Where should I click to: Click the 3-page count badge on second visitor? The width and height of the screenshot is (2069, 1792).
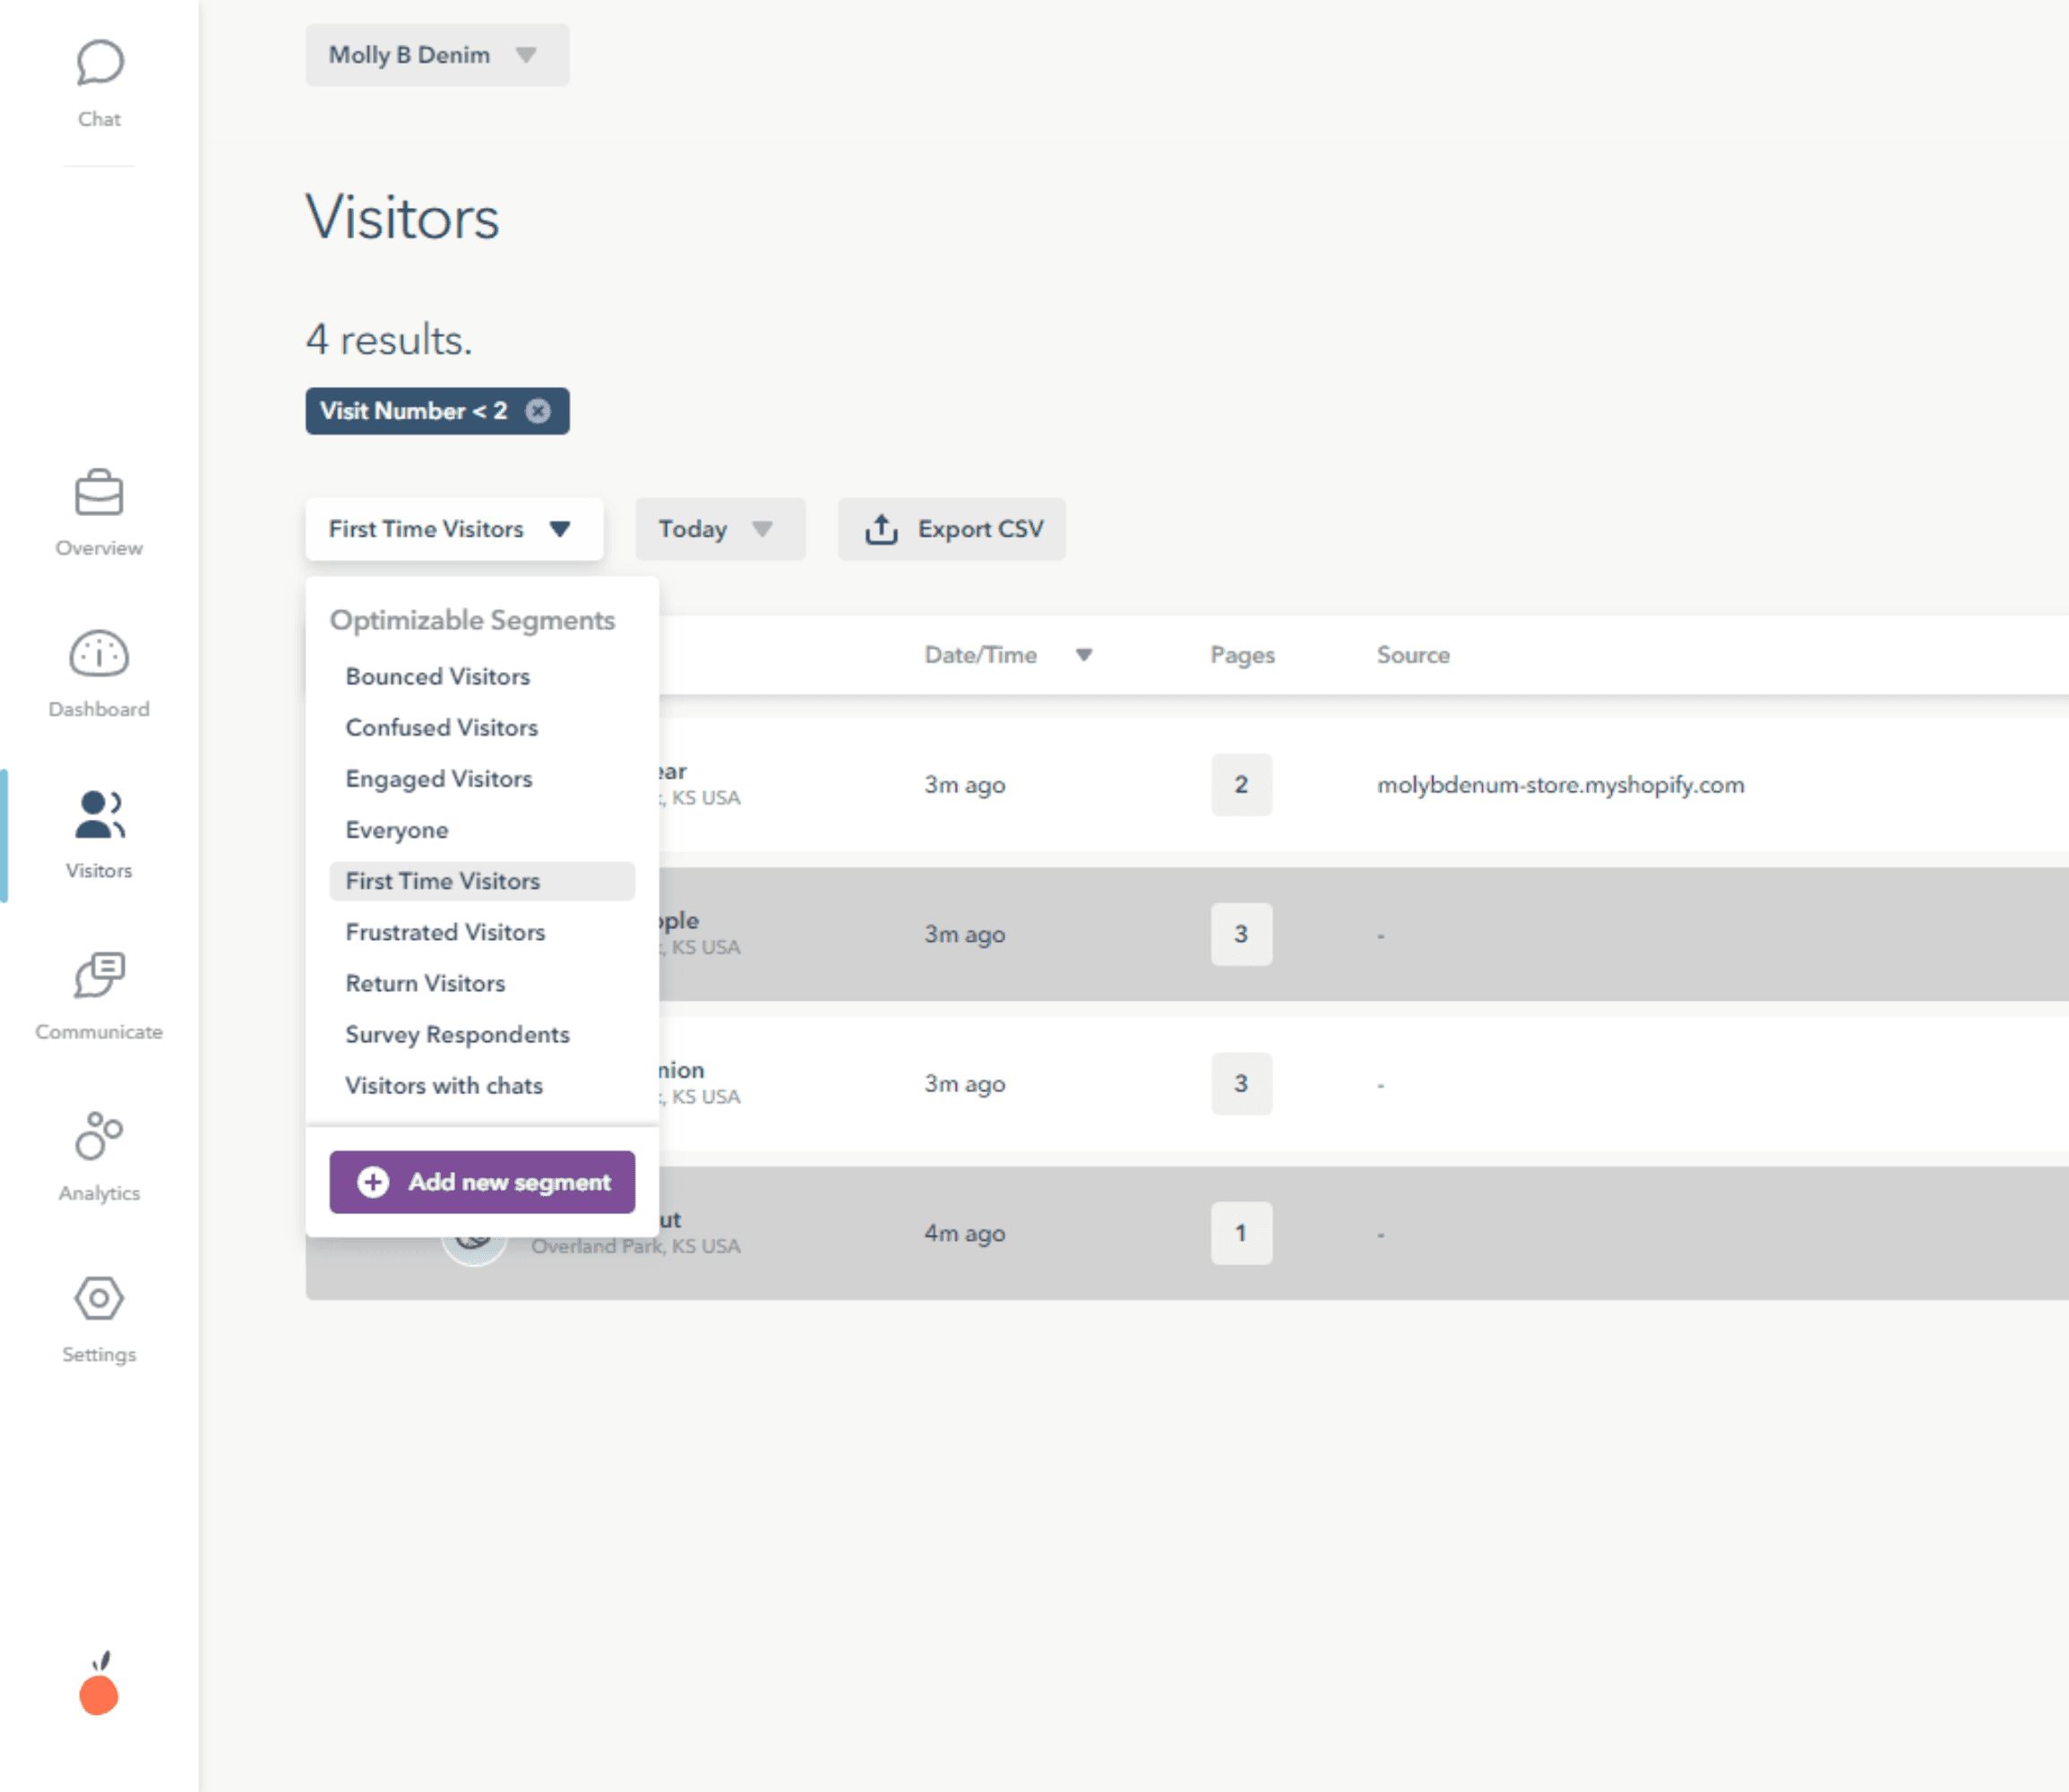(x=1241, y=934)
